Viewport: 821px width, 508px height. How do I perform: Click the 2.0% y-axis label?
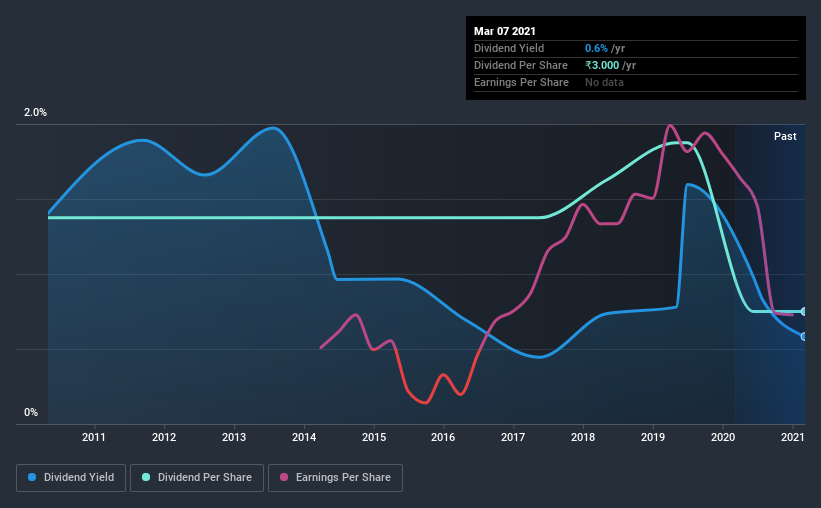pos(36,113)
